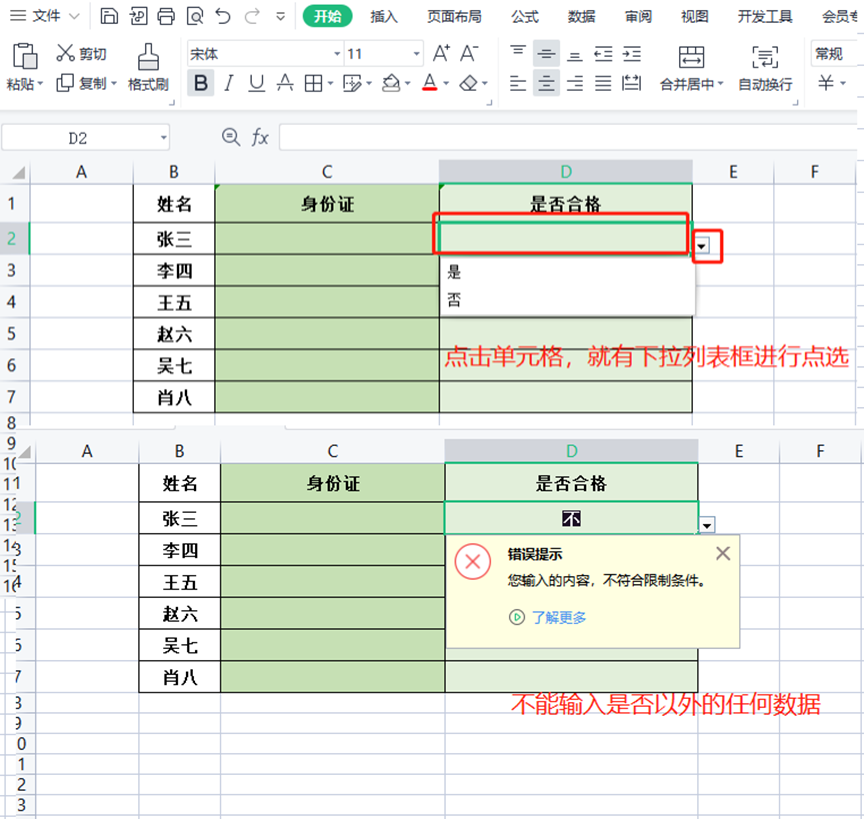The image size is (864, 819).
Task: Switch to the 视图 View tab
Action: click(694, 17)
